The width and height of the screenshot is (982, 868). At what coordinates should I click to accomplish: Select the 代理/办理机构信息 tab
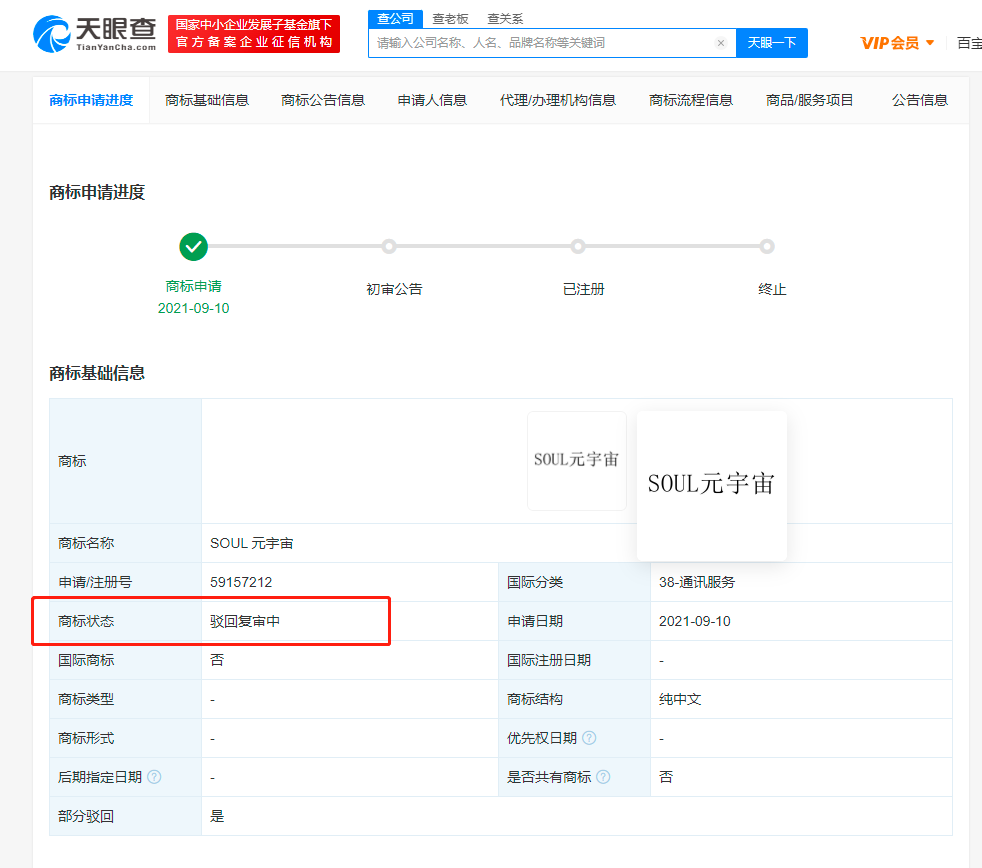[558, 100]
